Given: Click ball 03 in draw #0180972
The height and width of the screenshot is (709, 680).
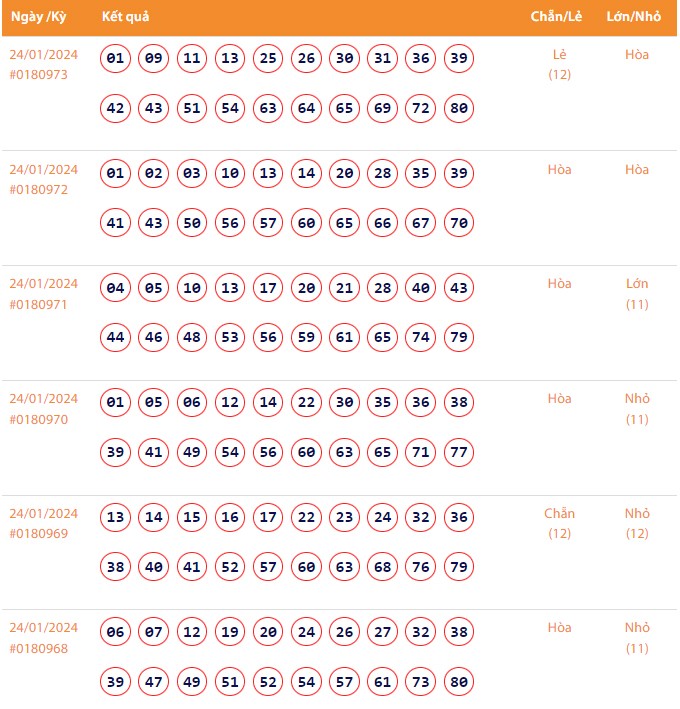Looking at the screenshot, I should (191, 173).
